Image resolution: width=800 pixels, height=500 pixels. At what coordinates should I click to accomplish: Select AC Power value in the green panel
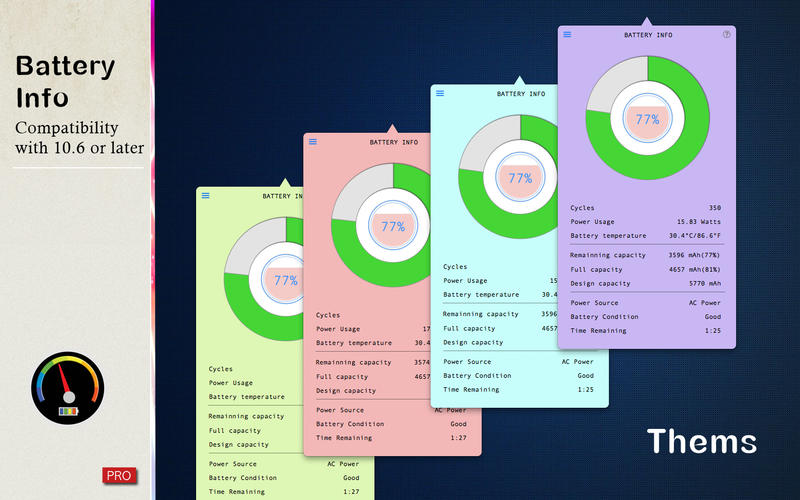pos(343,464)
